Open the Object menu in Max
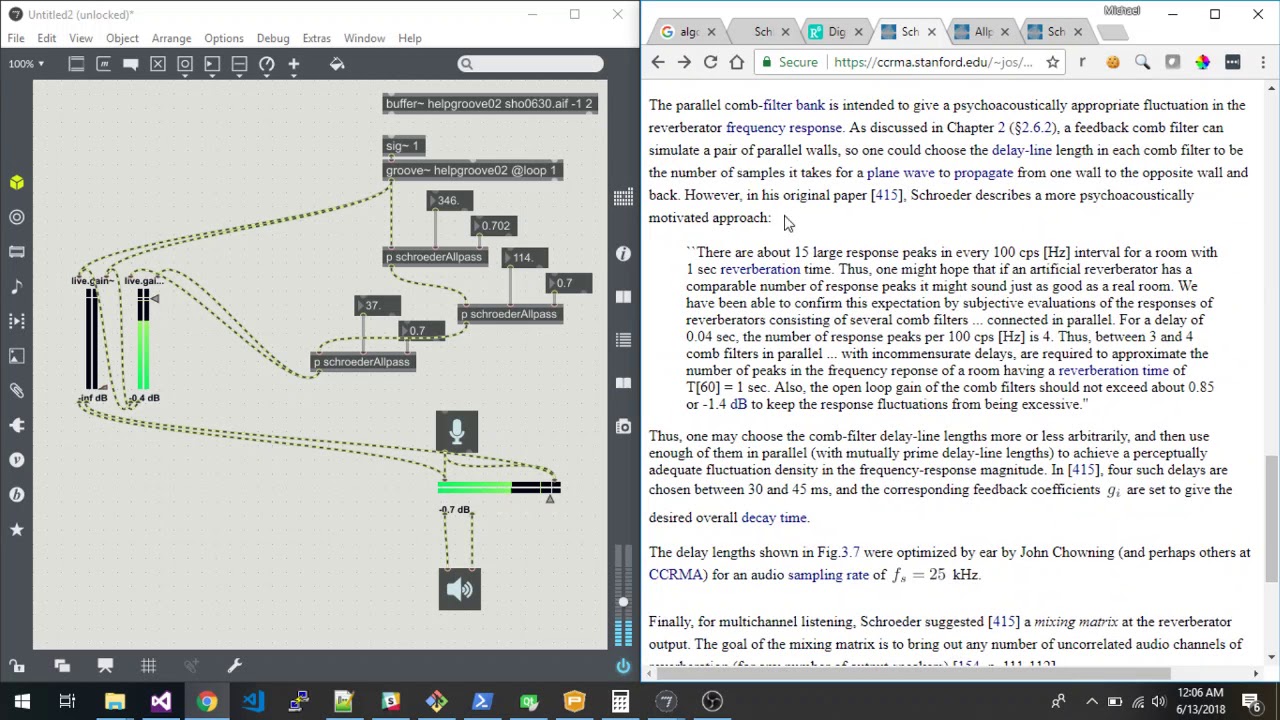 point(122,38)
